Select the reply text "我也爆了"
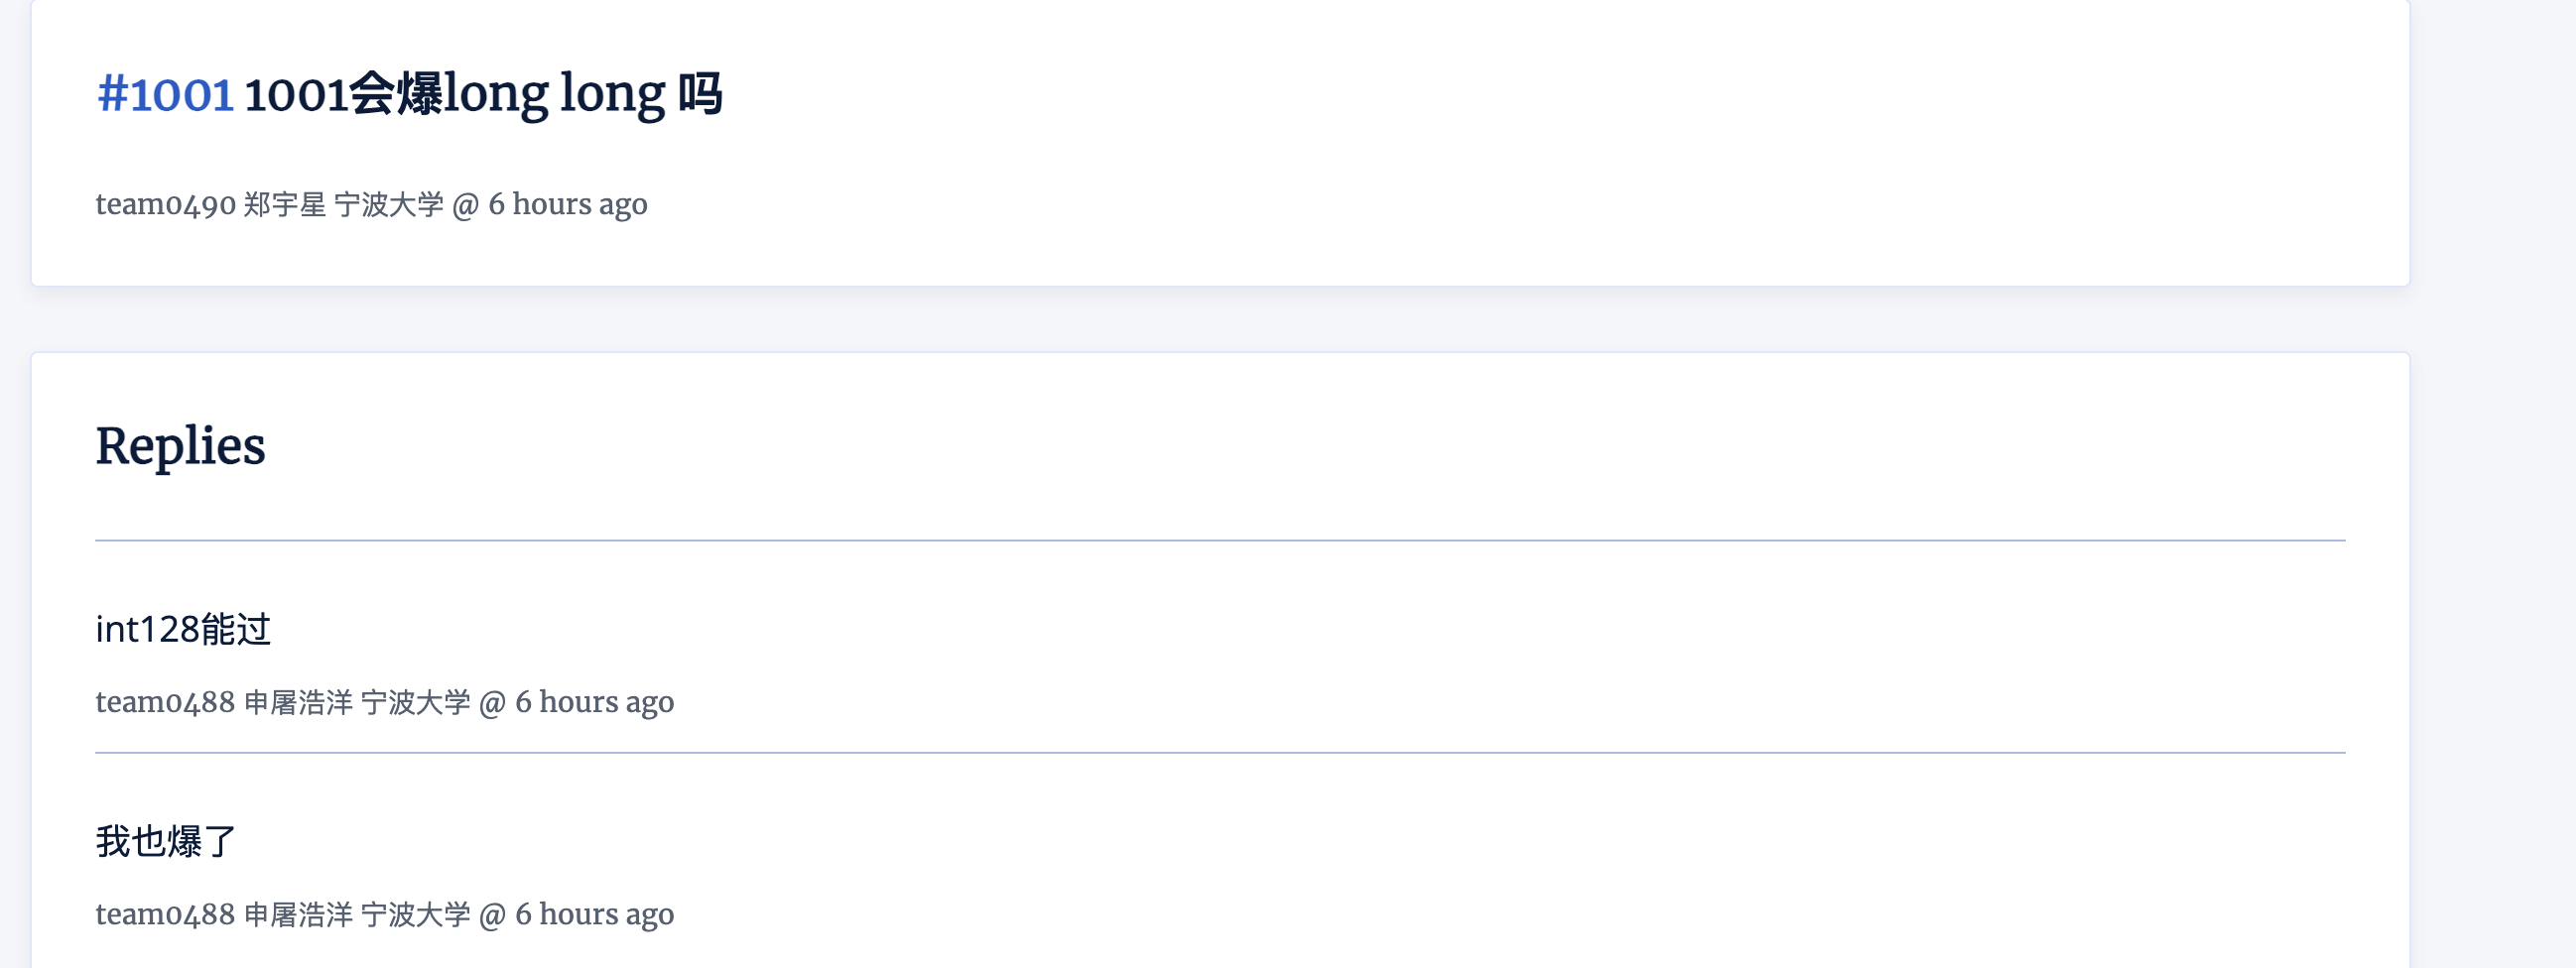Screen dimensions: 2576x968 (166, 841)
